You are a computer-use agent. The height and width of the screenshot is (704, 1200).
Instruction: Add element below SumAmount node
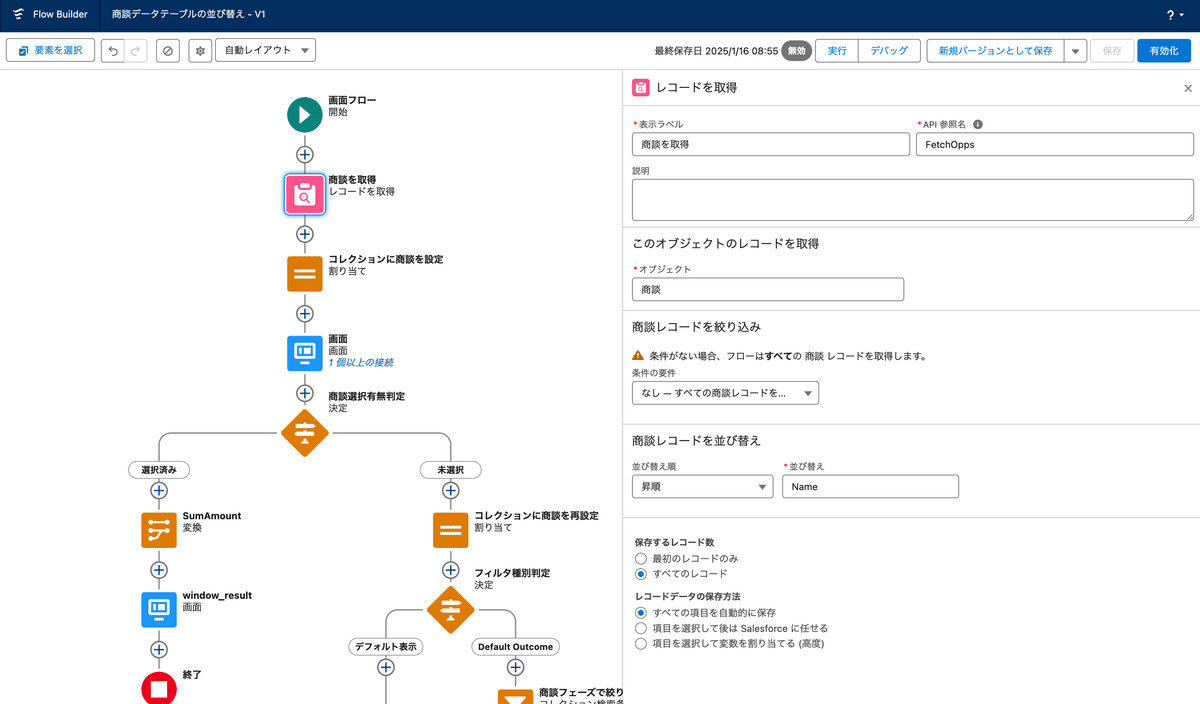pyautogui.click(x=159, y=569)
